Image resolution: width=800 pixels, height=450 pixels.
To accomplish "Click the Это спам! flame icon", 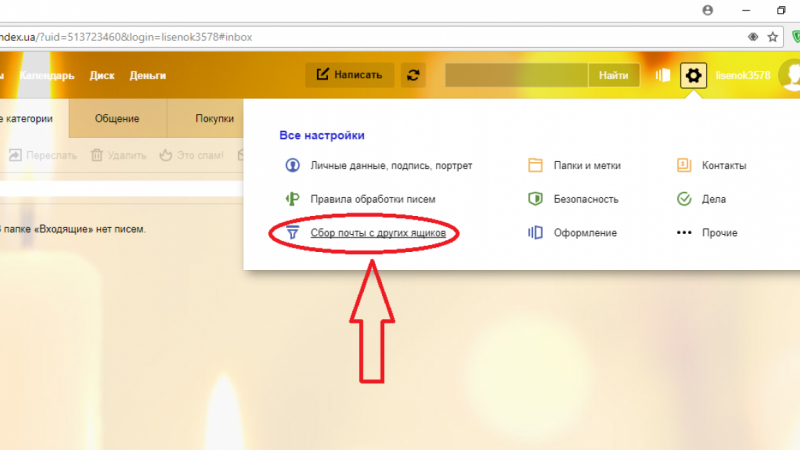I will pyautogui.click(x=166, y=155).
